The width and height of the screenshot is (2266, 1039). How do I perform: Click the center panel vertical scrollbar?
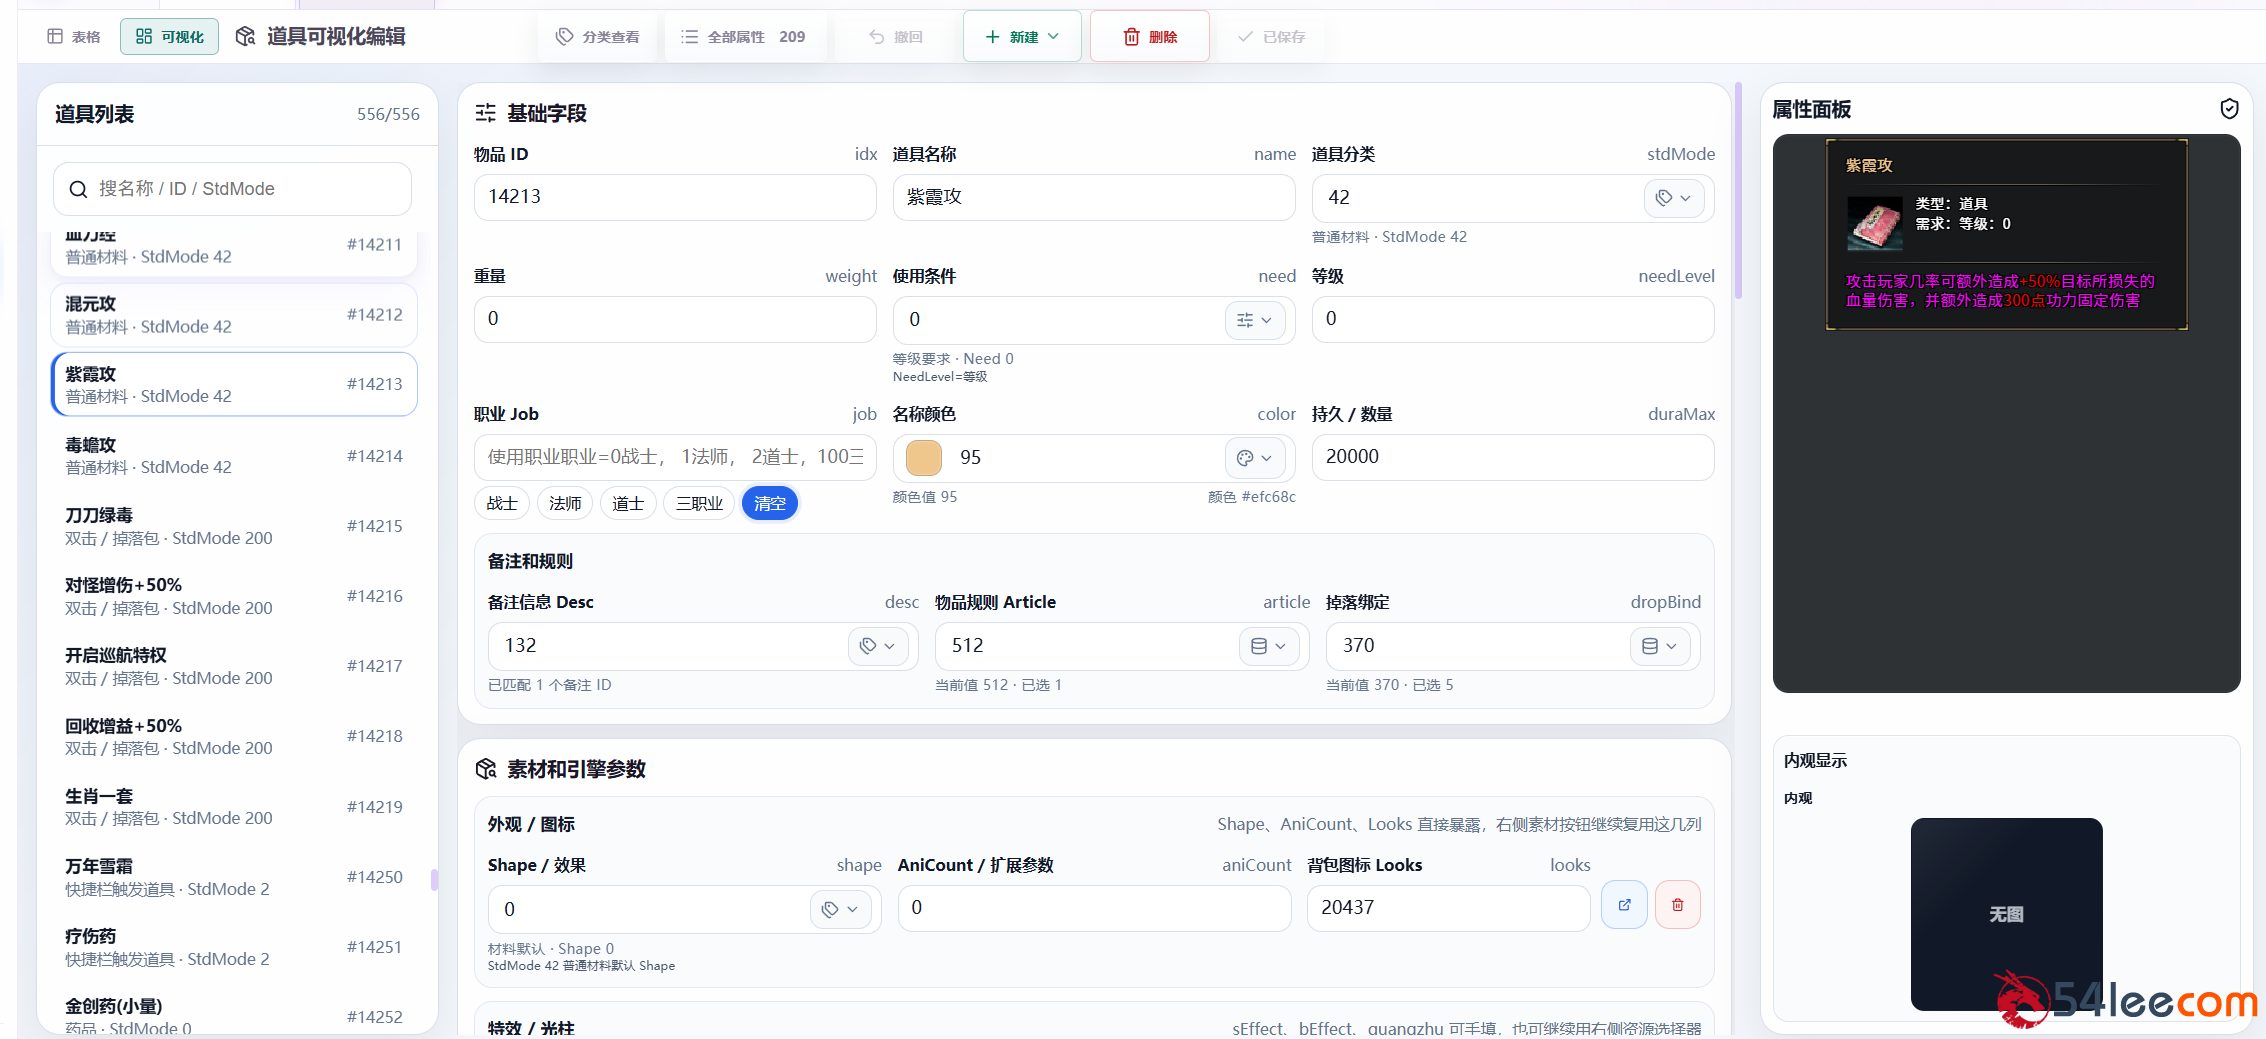[1738, 191]
